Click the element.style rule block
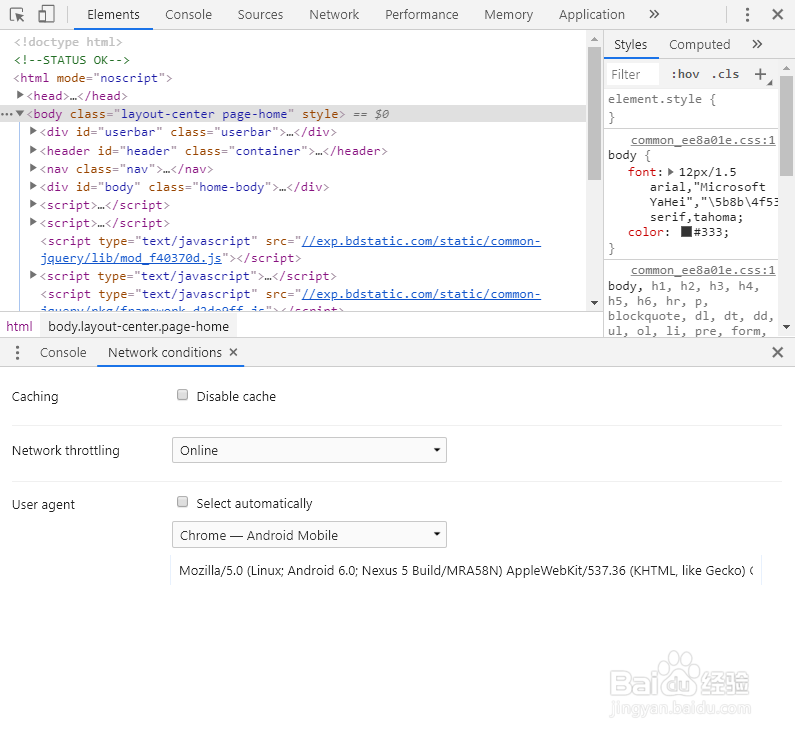Viewport: 795px width, 736px height. (692, 108)
